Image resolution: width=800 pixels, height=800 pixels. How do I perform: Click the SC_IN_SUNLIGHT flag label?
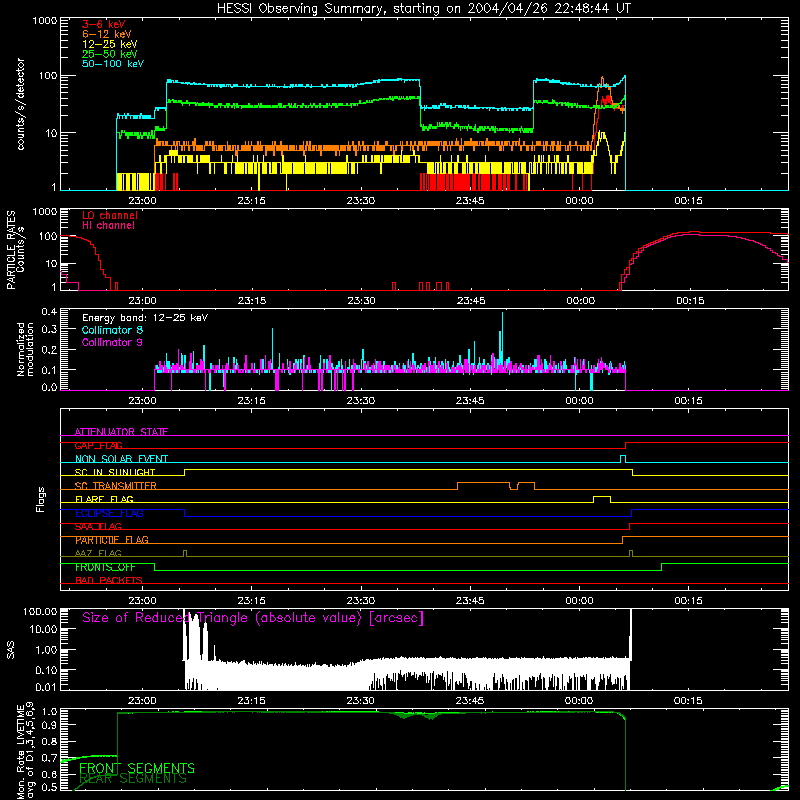115,472
